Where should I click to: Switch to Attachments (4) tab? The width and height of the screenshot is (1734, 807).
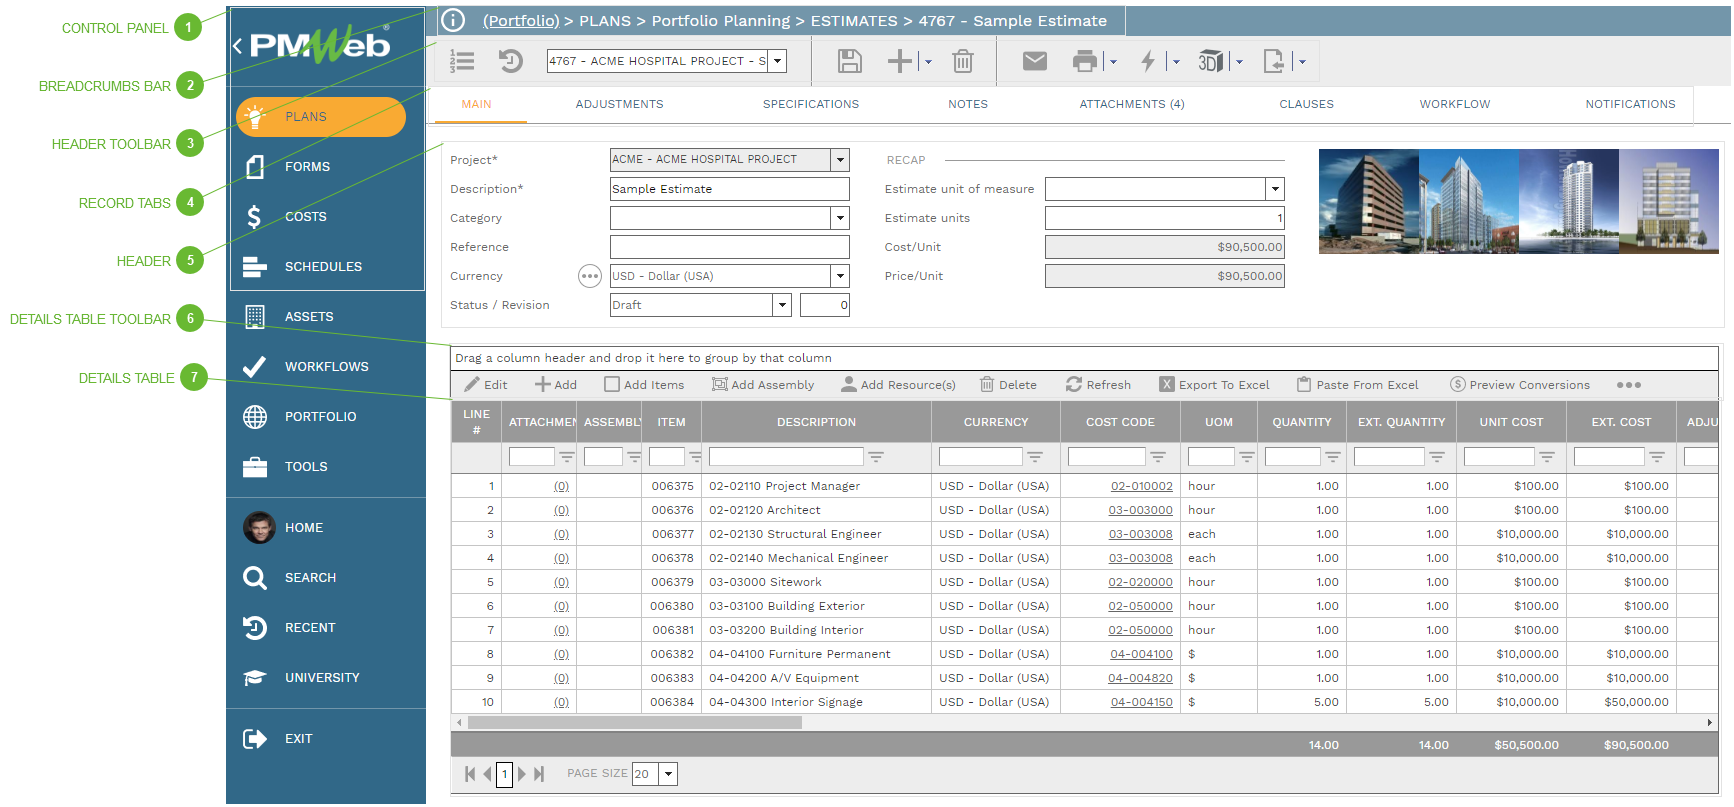click(1132, 104)
